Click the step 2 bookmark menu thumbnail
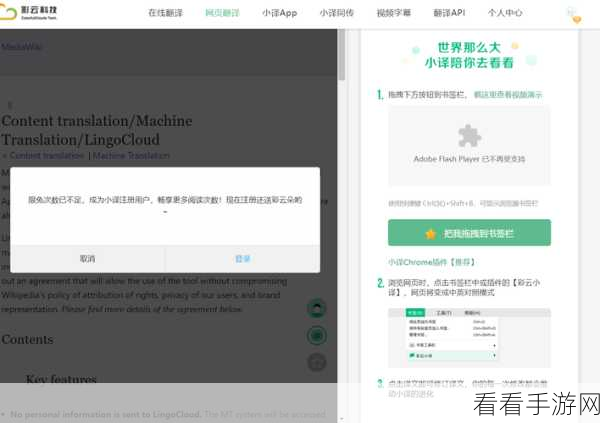This screenshot has width=600, height=423. pos(469,337)
